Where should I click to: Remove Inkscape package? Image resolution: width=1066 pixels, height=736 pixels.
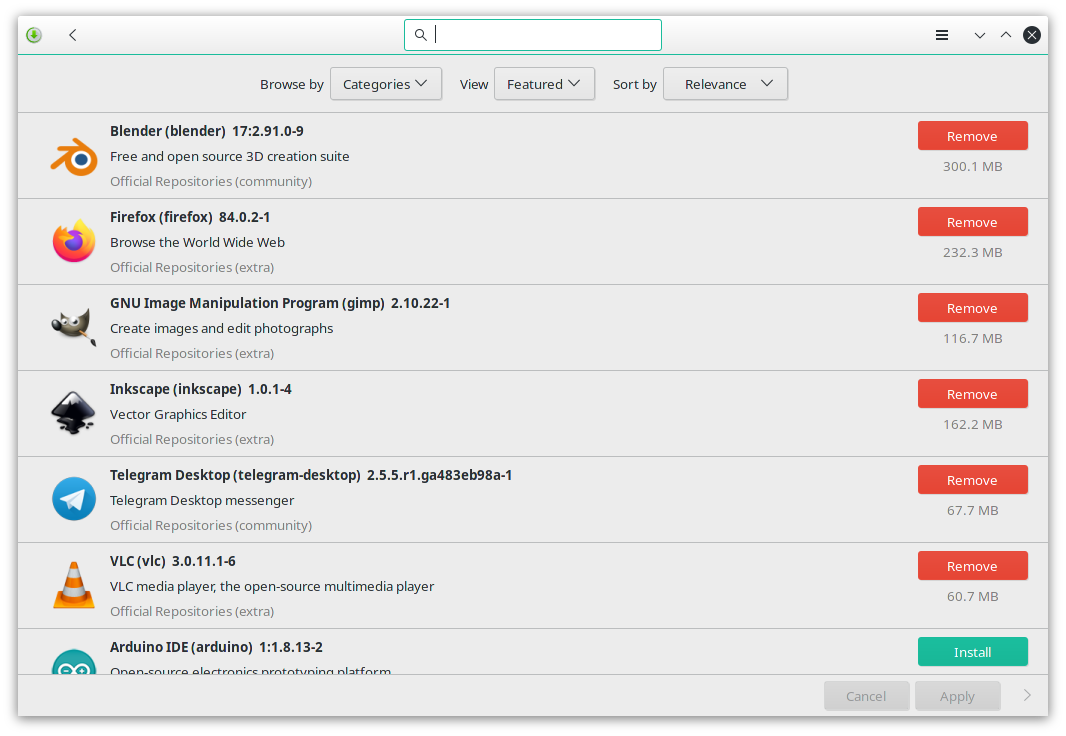click(972, 394)
